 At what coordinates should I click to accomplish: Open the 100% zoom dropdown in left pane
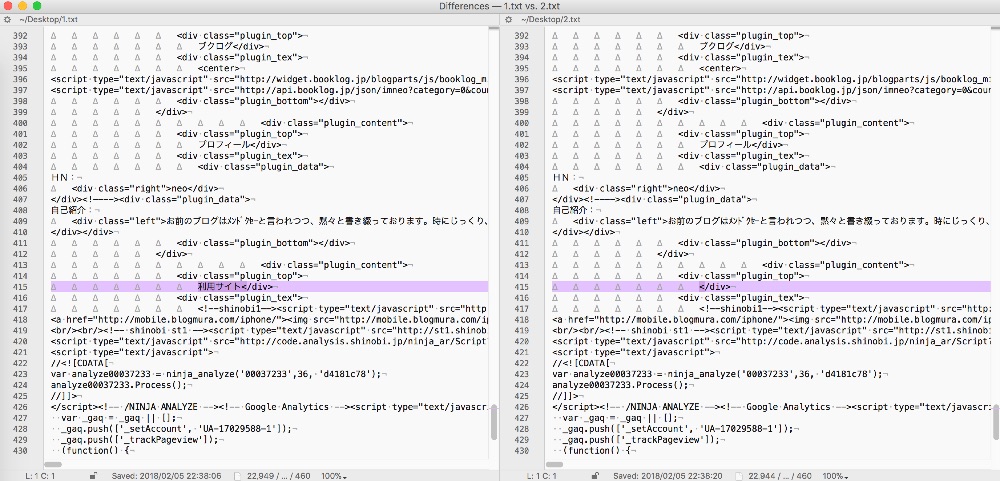tap(334, 476)
